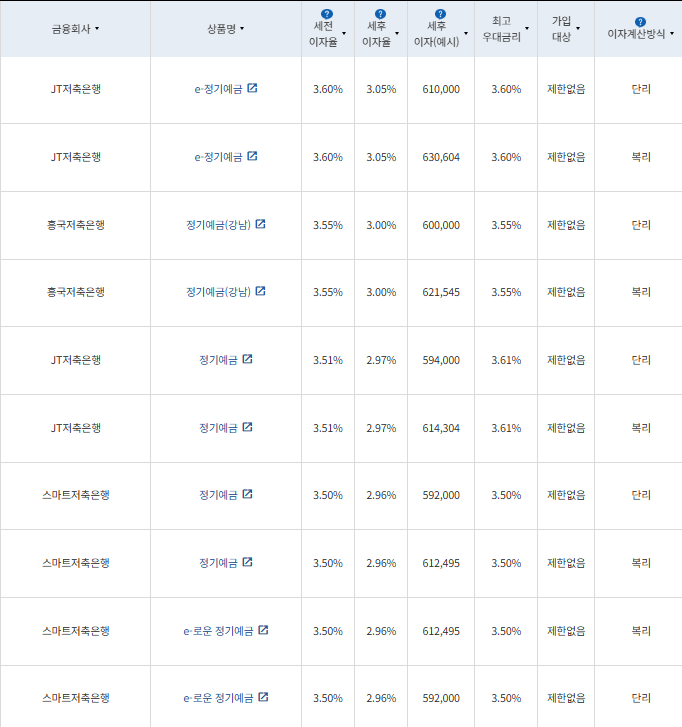
Task: Sort by 세후 이자(예시) column arrow
Action: [466, 33]
